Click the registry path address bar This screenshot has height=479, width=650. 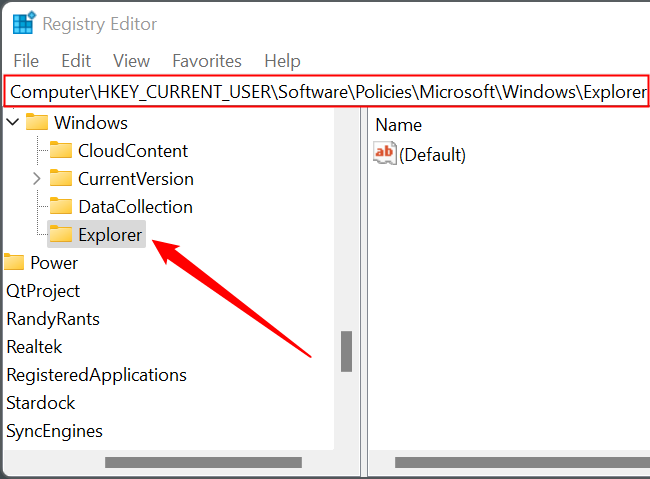tap(327, 91)
